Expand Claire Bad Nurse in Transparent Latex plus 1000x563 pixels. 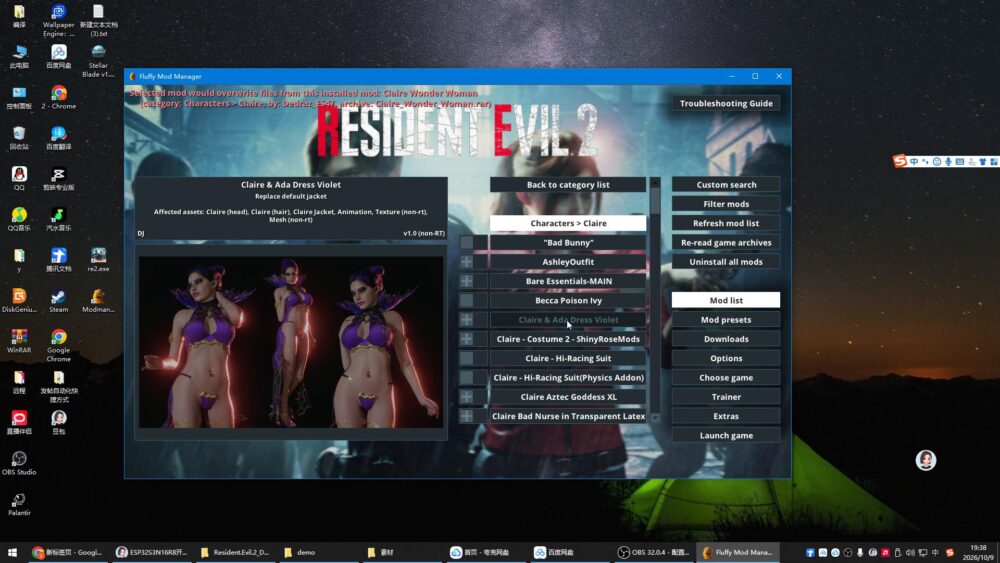467,416
